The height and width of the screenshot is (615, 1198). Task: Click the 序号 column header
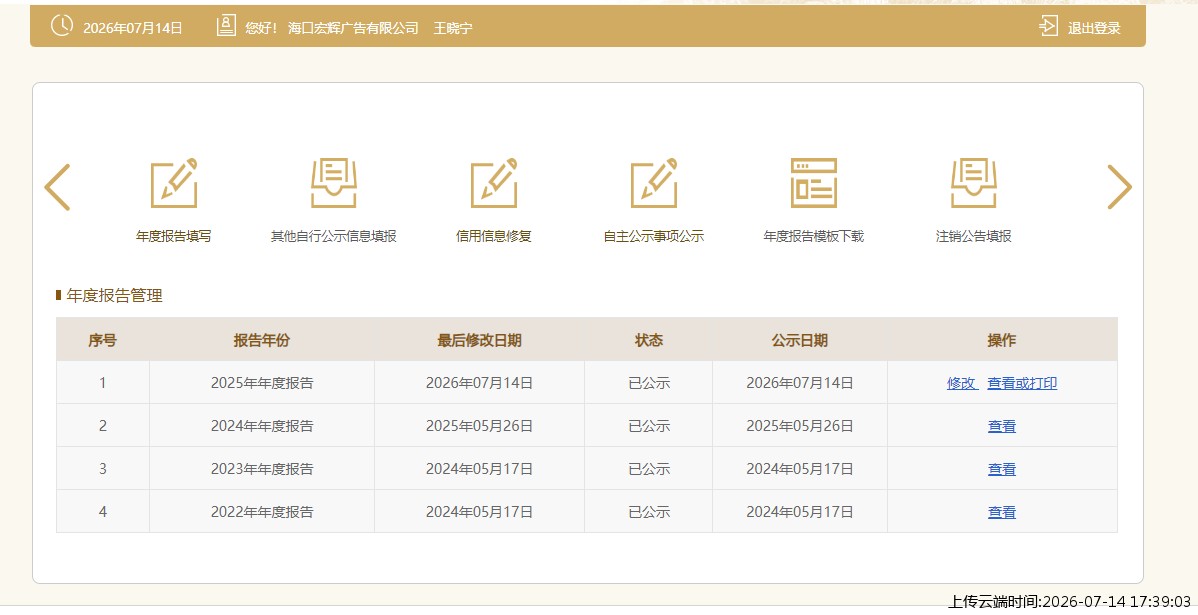click(102, 340)
